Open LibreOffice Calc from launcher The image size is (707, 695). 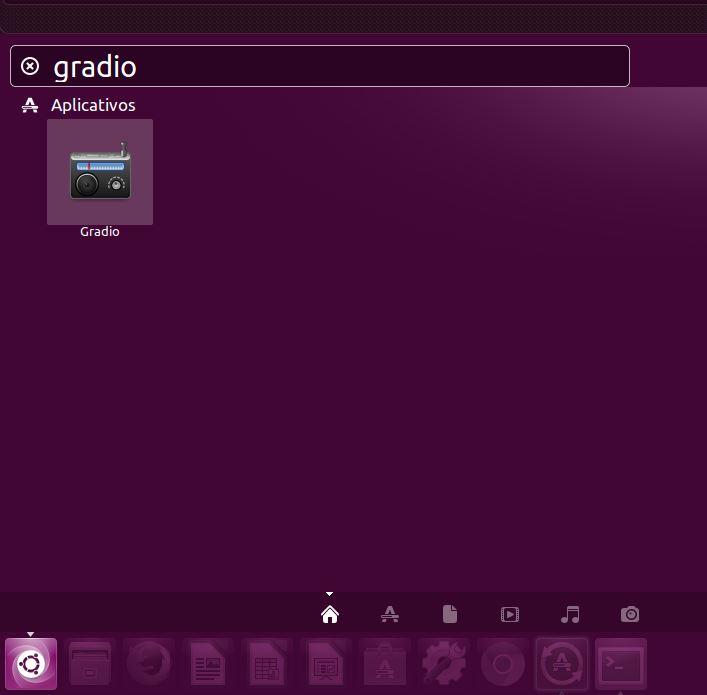(x=267, y=664)
